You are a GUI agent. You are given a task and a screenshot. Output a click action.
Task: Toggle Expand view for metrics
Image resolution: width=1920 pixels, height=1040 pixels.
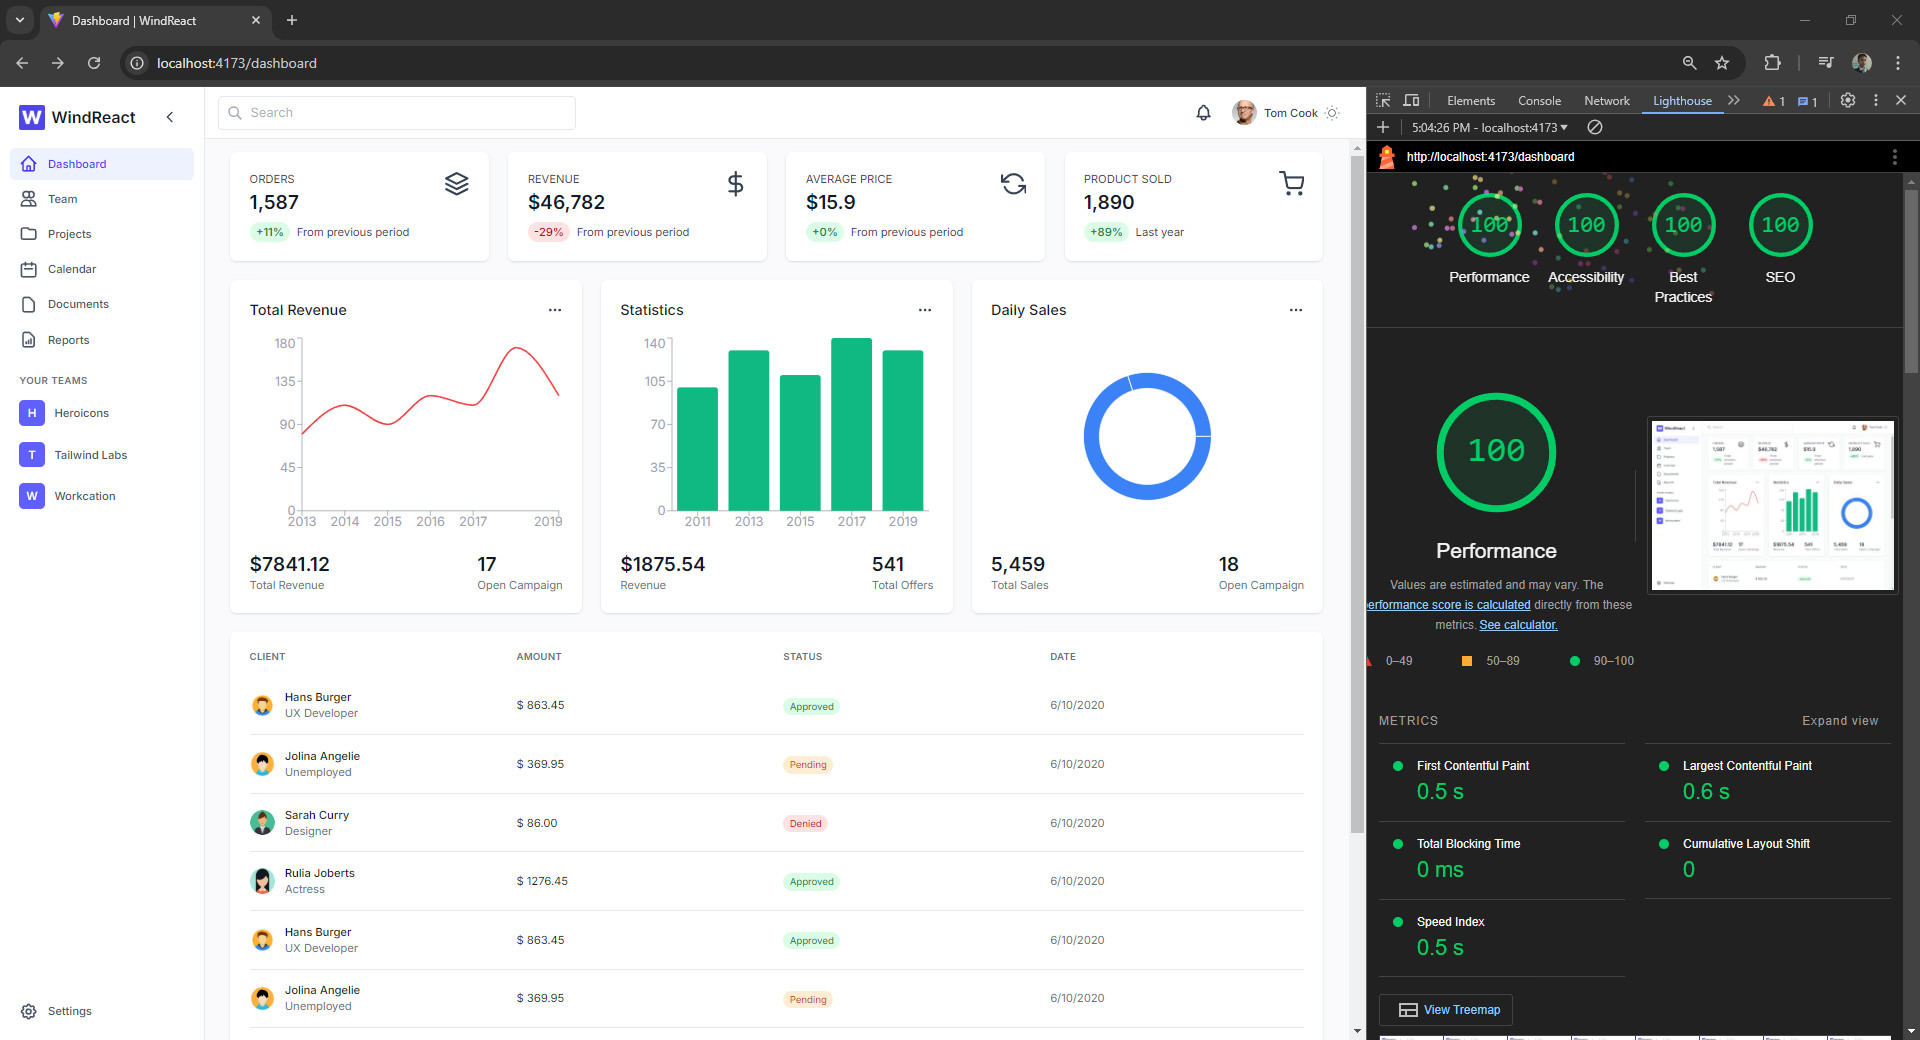[1840, 721]
